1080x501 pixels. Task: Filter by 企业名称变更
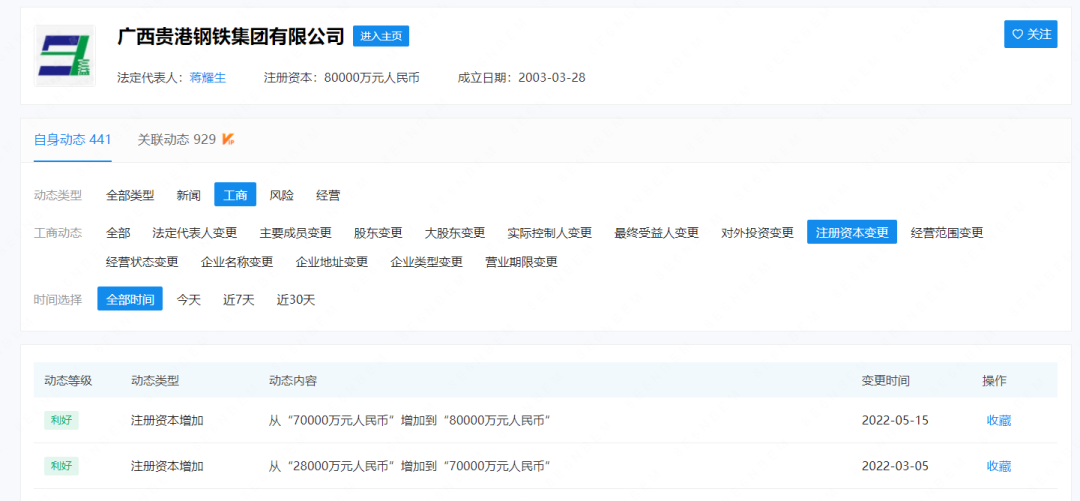pos(237,262)
